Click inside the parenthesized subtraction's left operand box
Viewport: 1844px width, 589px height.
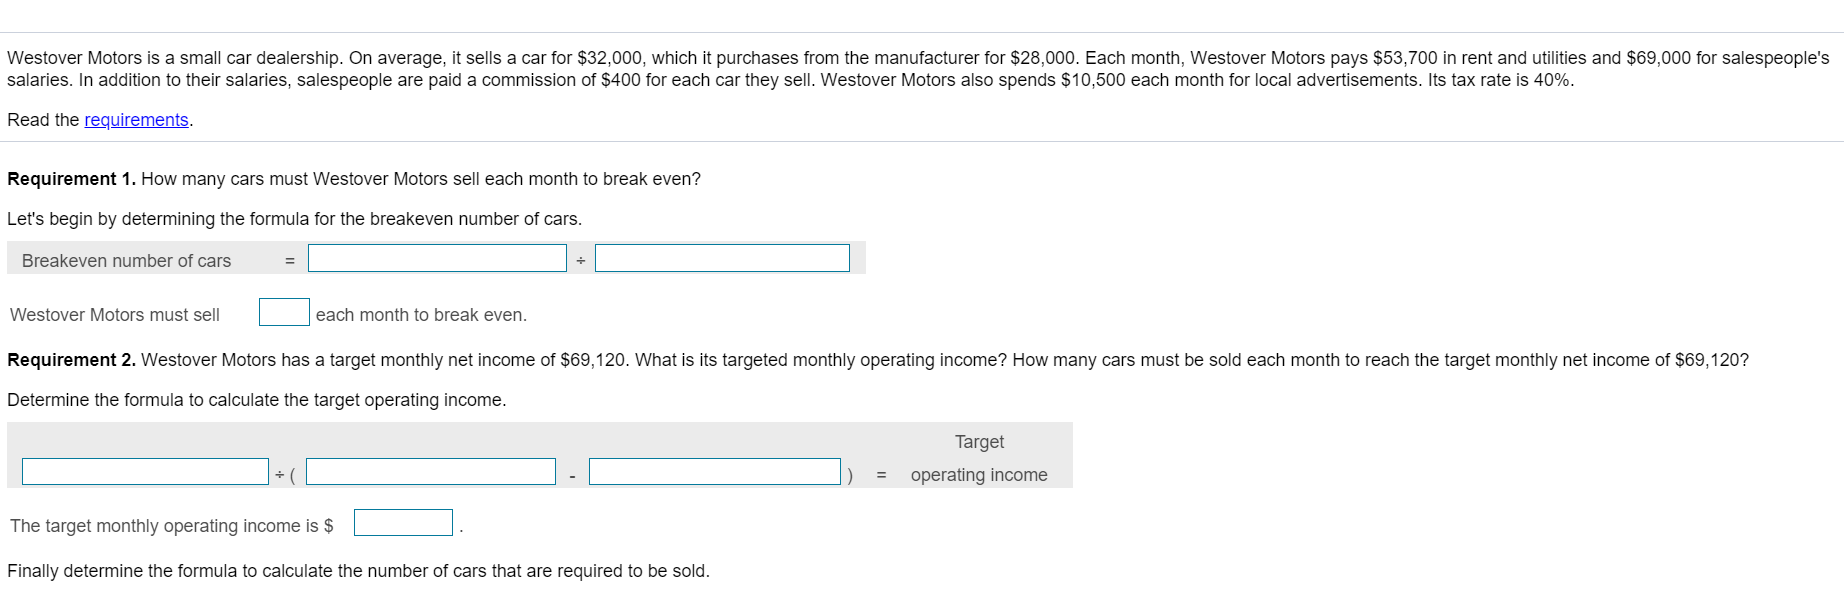click(x=430, y=471)
